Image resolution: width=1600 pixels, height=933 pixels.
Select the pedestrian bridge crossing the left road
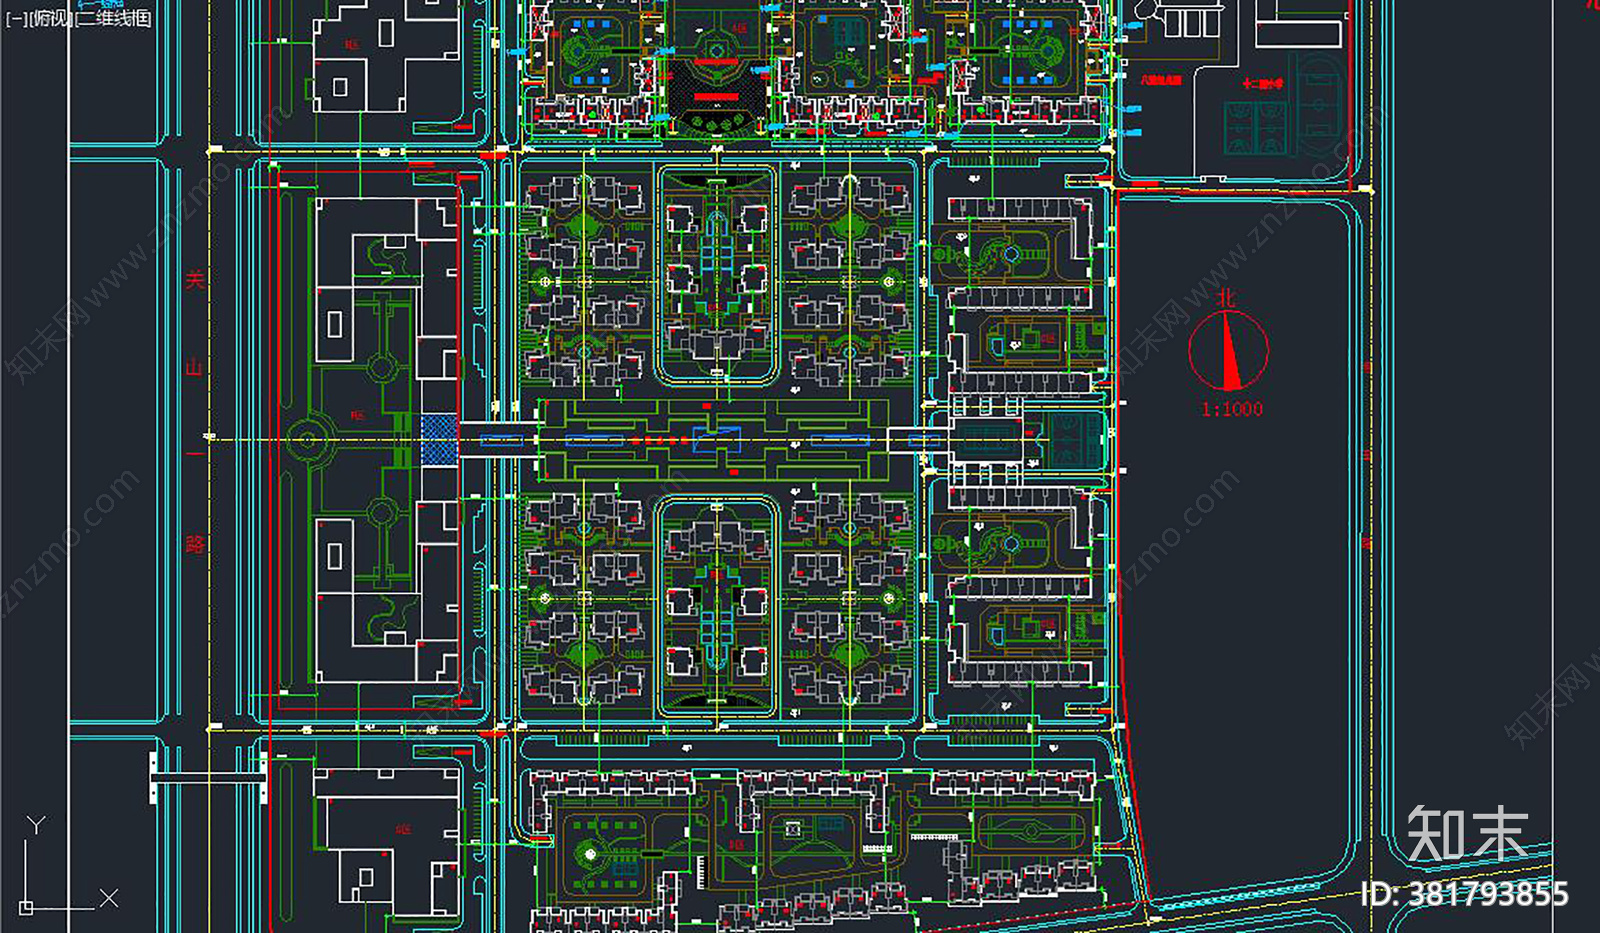click(209, 776)
